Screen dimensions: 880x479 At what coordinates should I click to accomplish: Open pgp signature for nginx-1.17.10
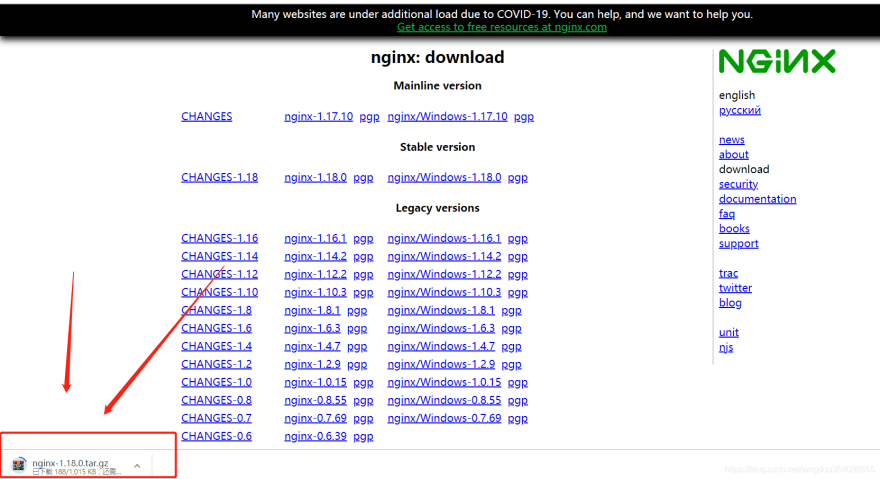point(369,117)
